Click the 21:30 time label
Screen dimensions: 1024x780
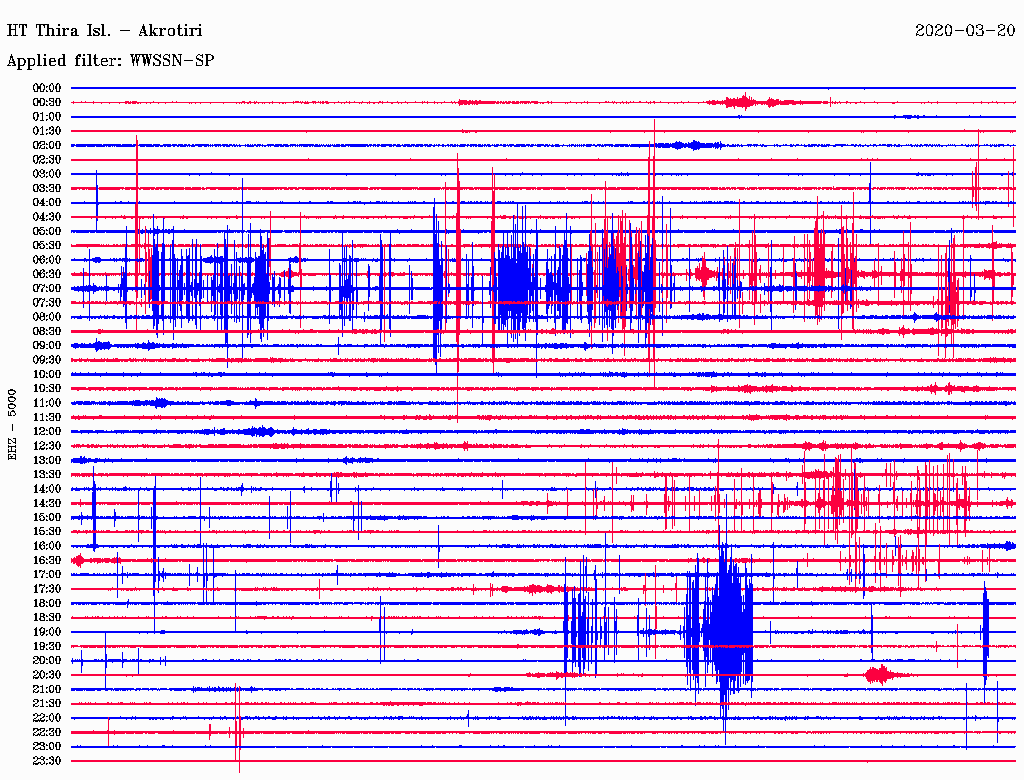47,704
